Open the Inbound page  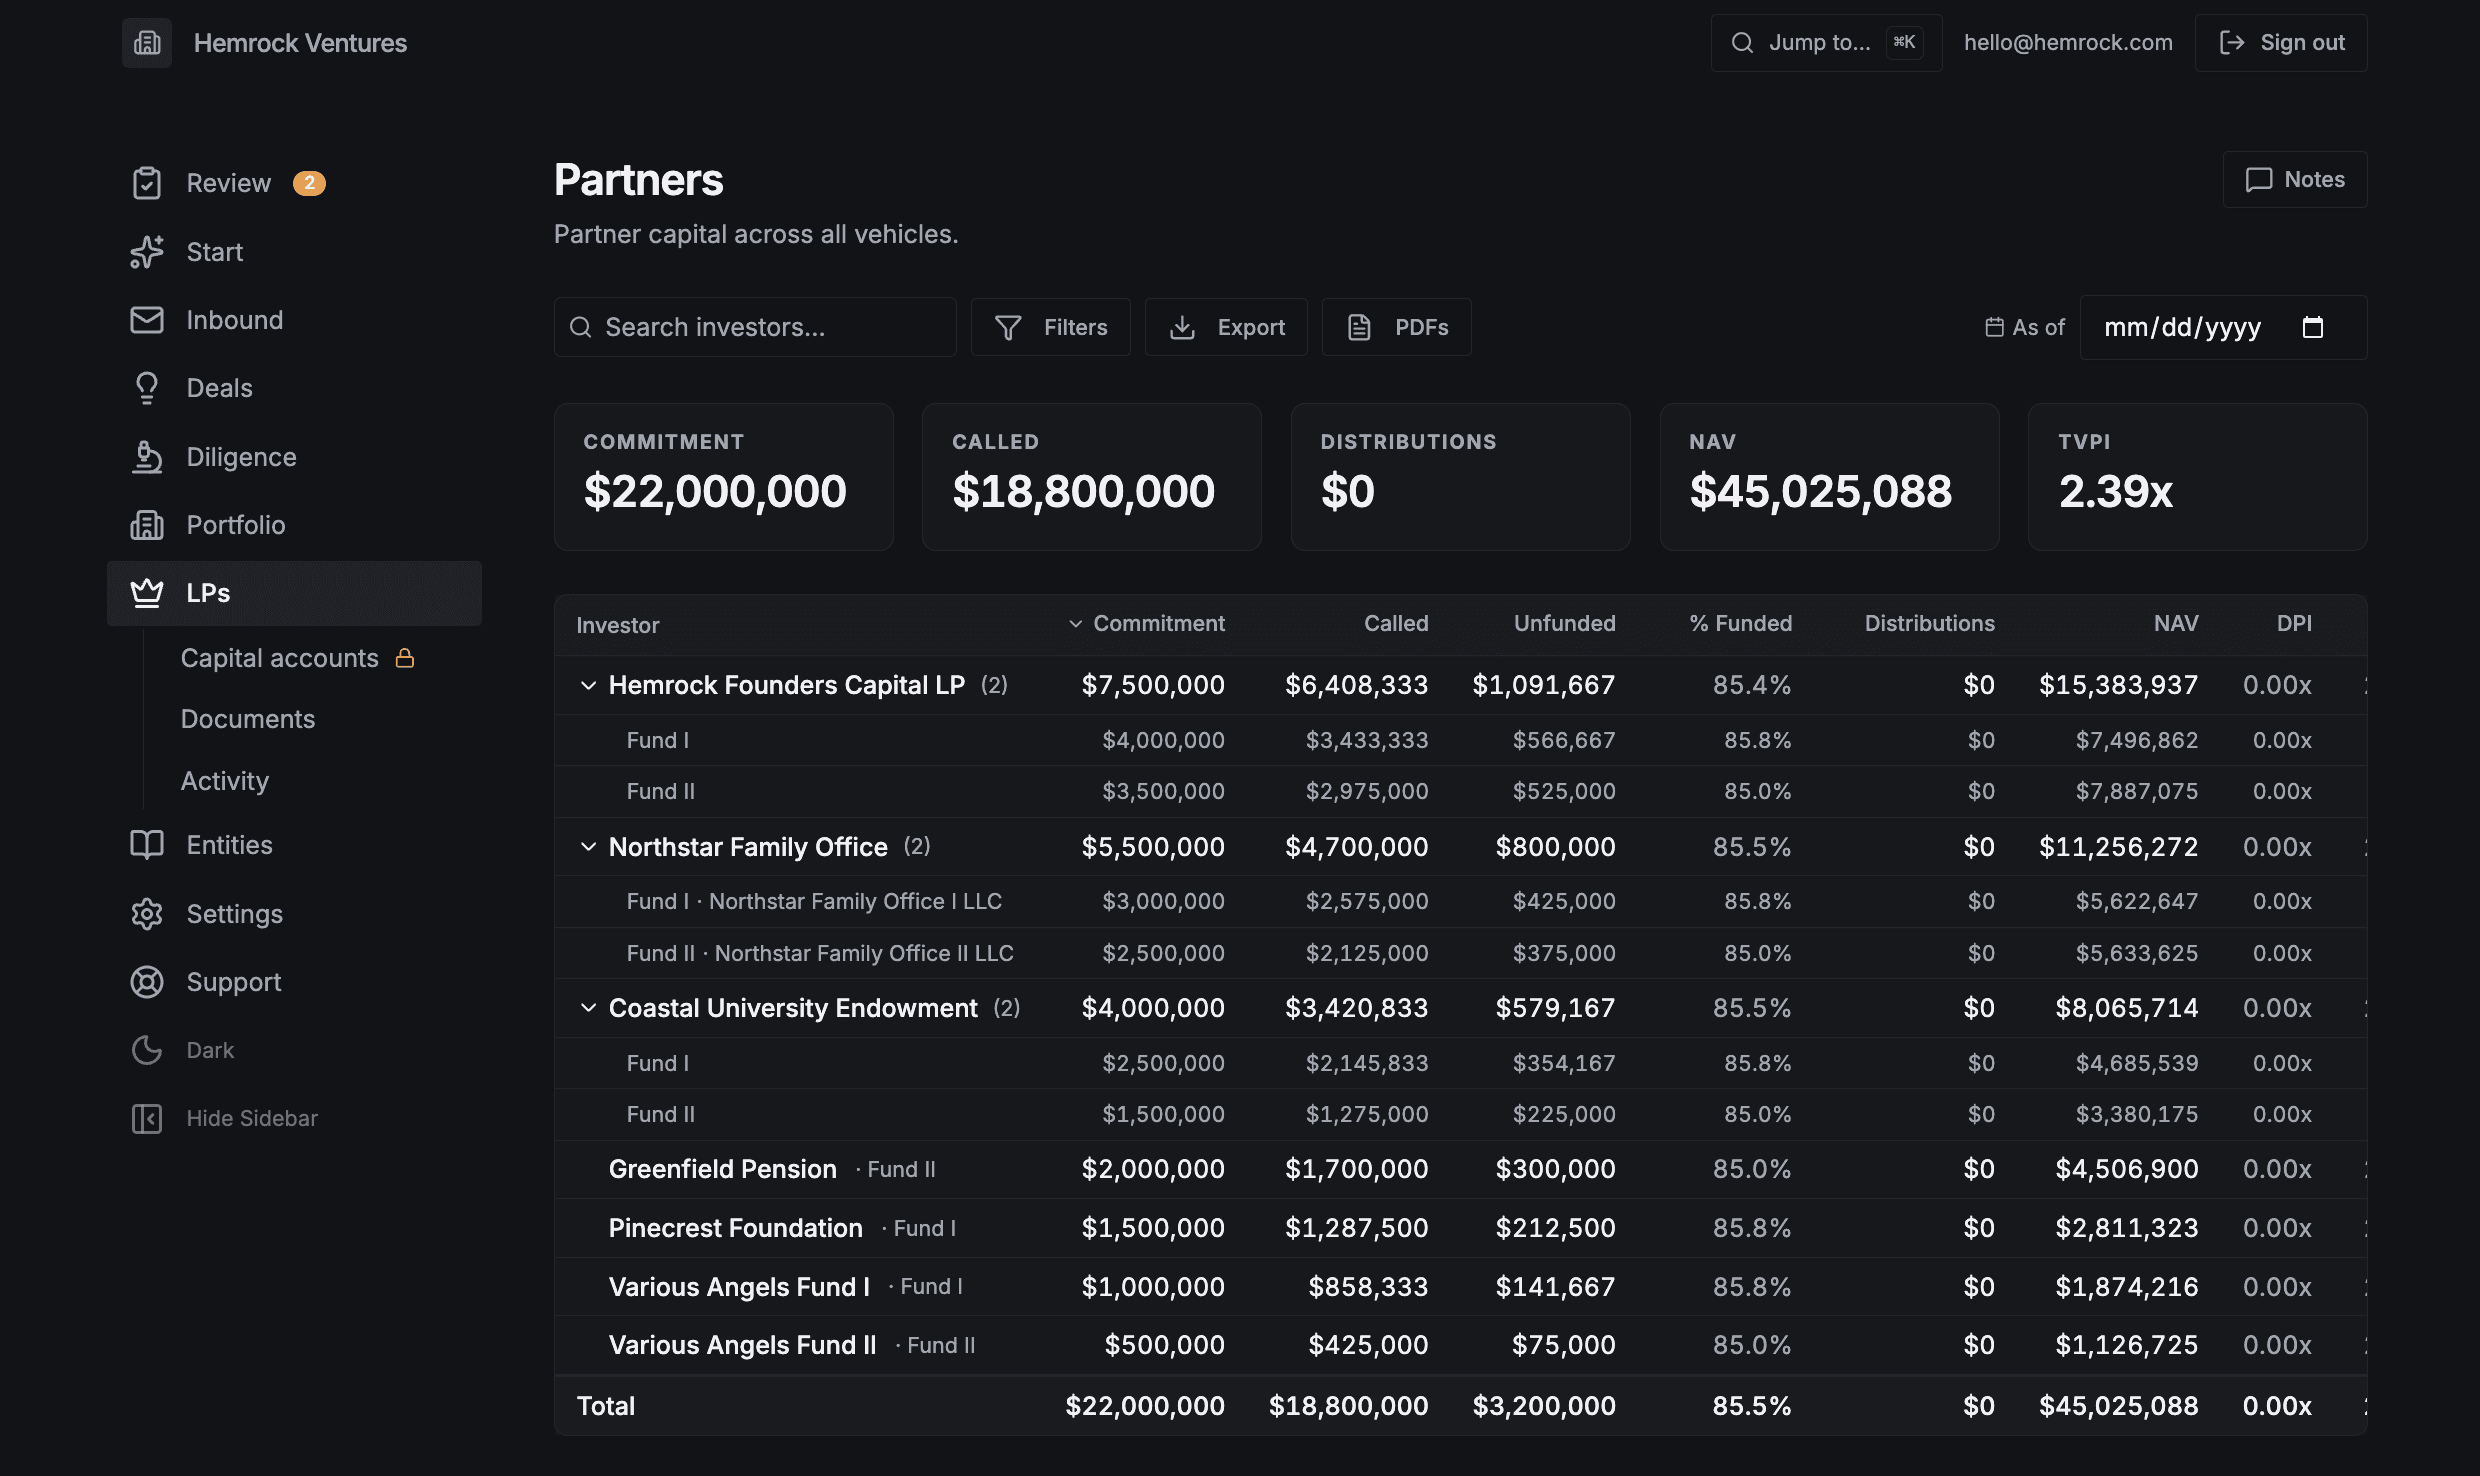(294, 320)
